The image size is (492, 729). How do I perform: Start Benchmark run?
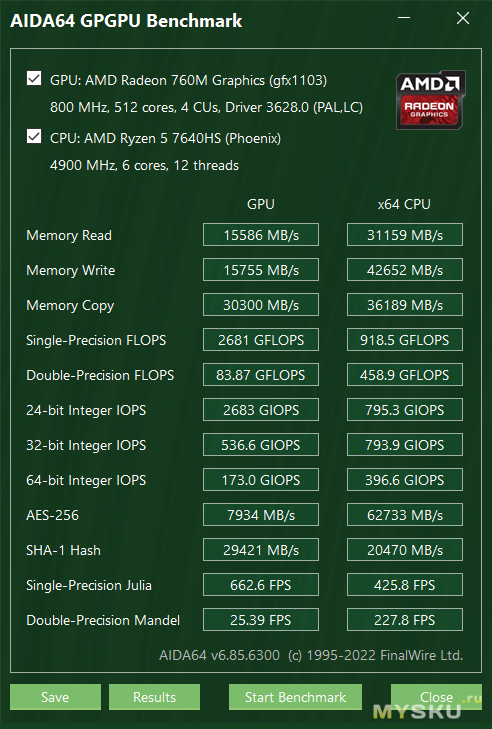click(x=295, y=697)
